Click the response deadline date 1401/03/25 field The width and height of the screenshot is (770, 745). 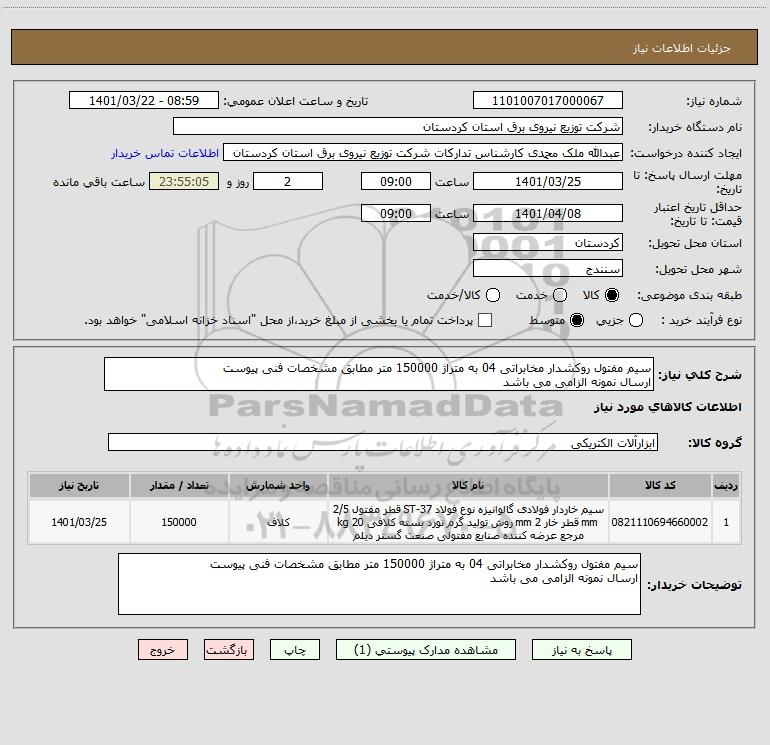(548, 181)
